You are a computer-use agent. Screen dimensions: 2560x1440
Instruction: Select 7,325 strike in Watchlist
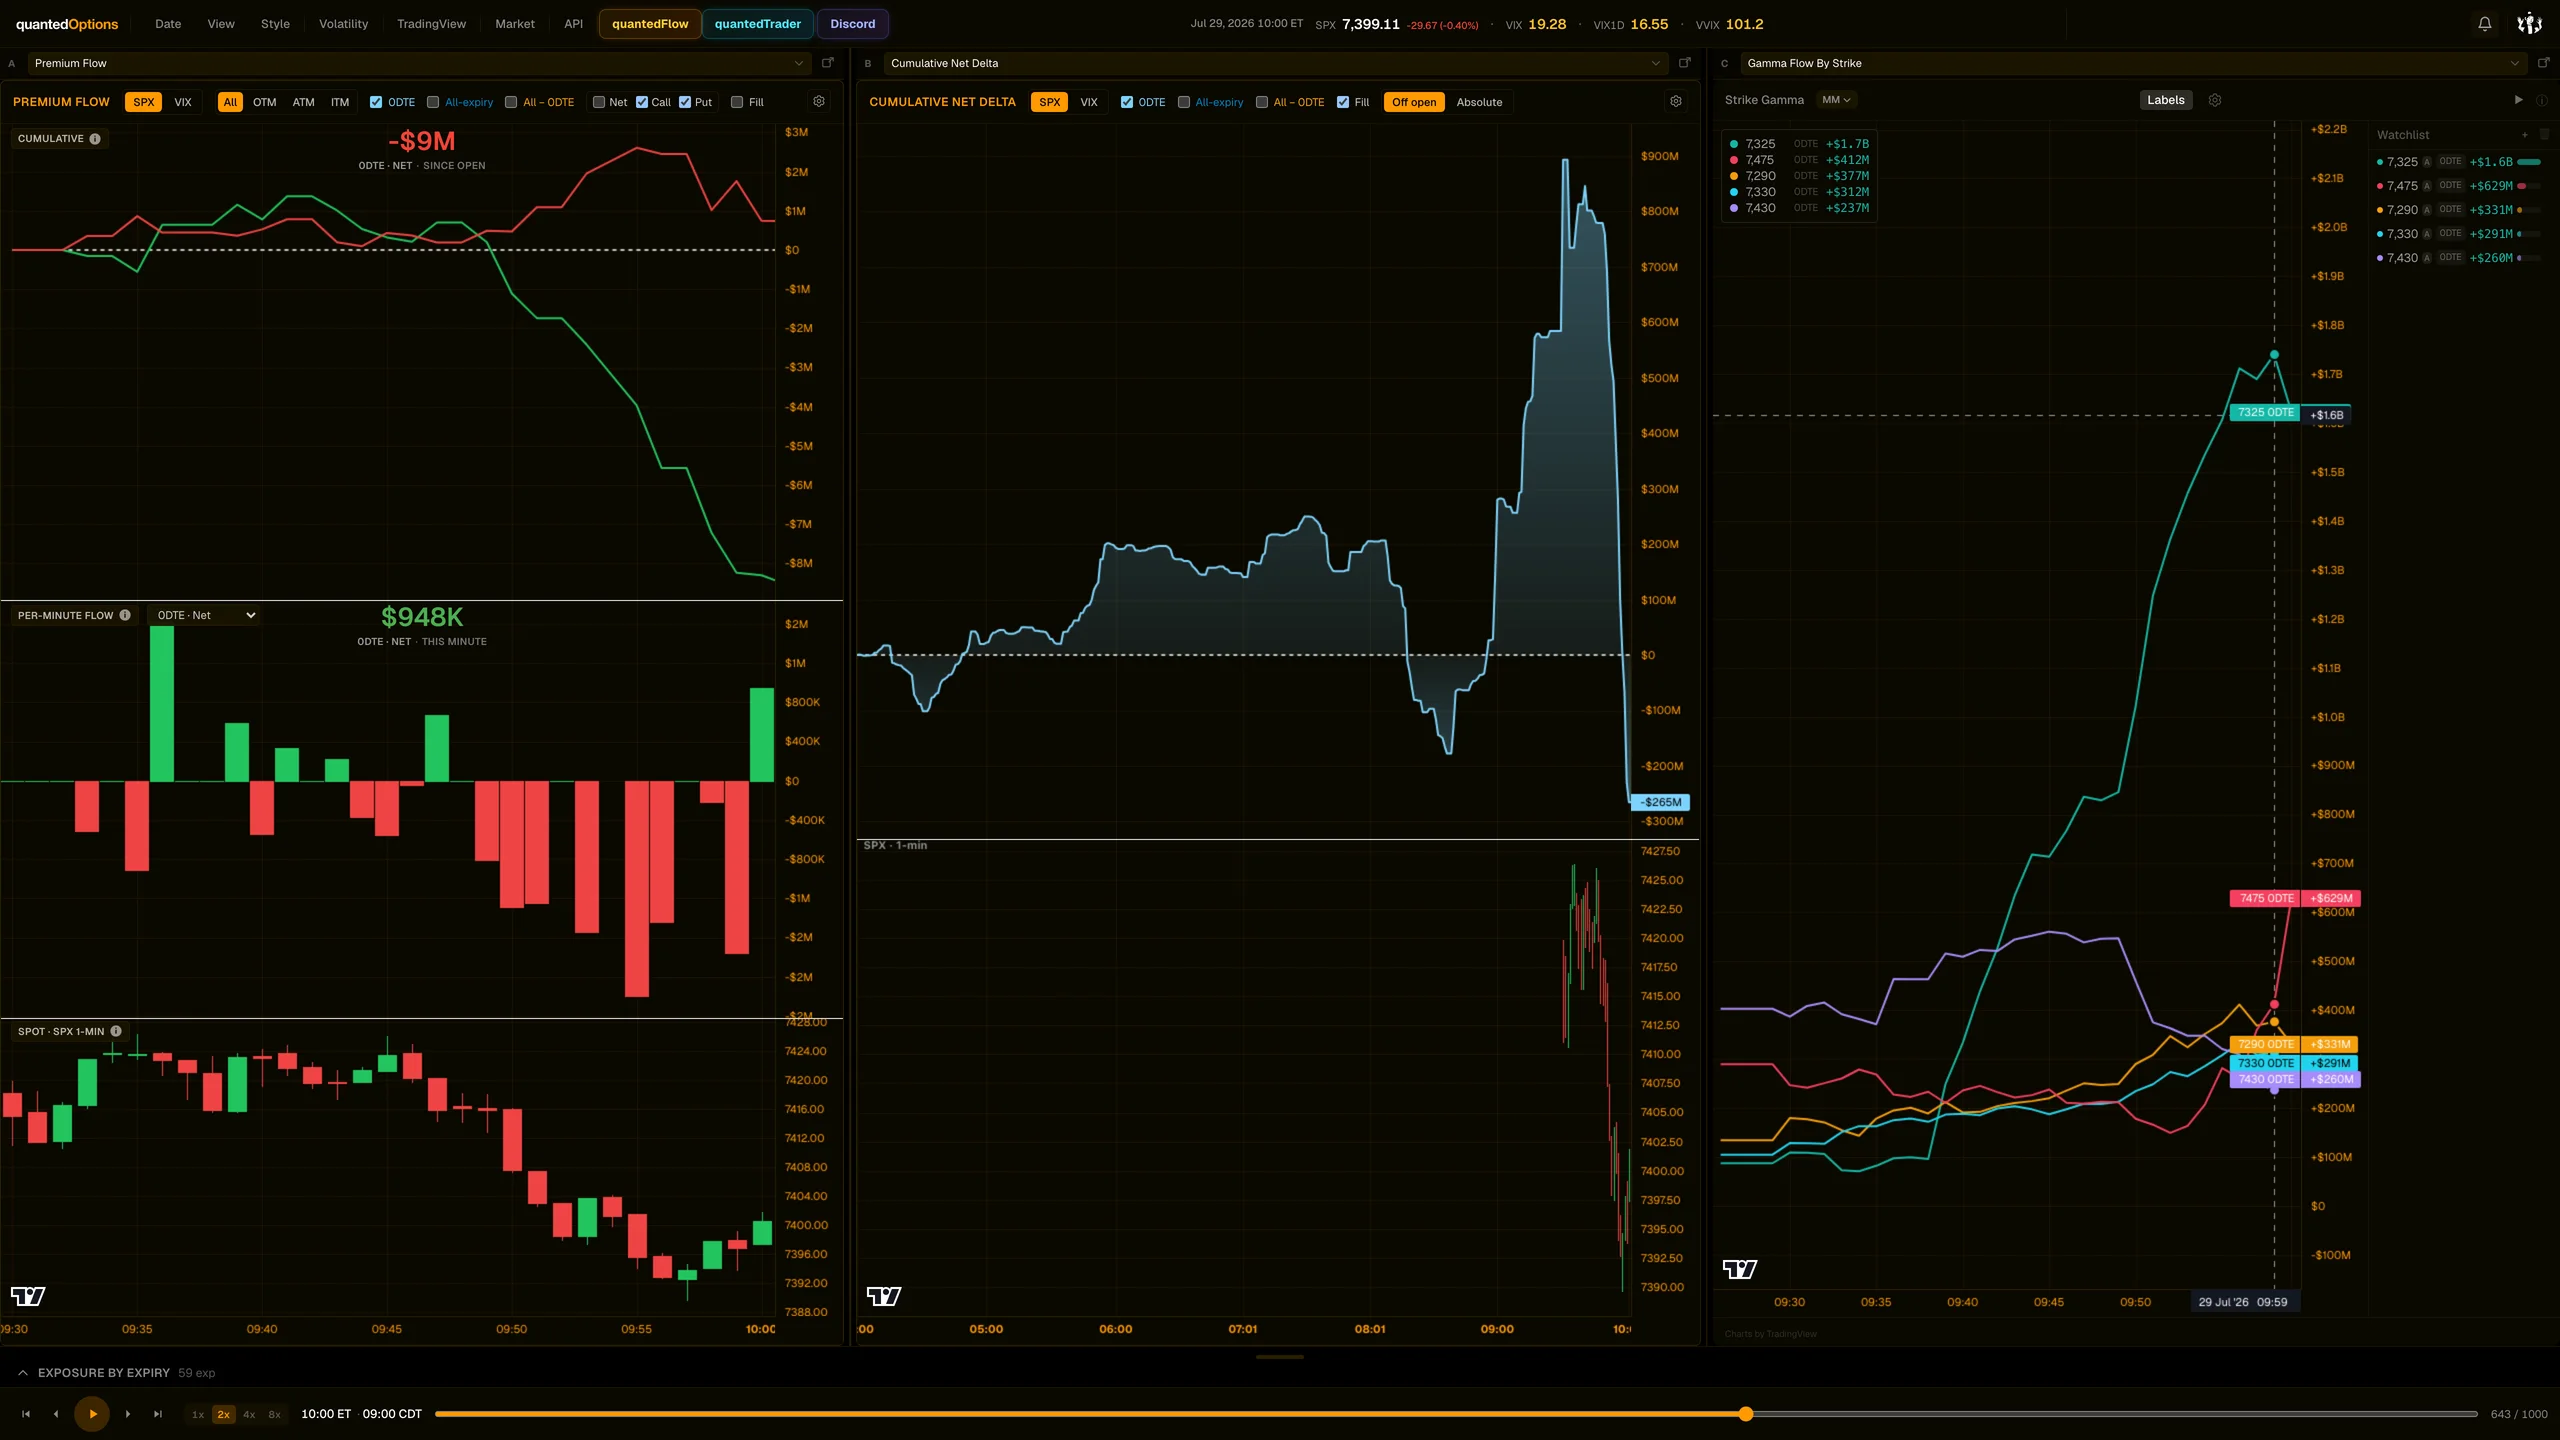pyautogui.click(x=2460, y=162)
